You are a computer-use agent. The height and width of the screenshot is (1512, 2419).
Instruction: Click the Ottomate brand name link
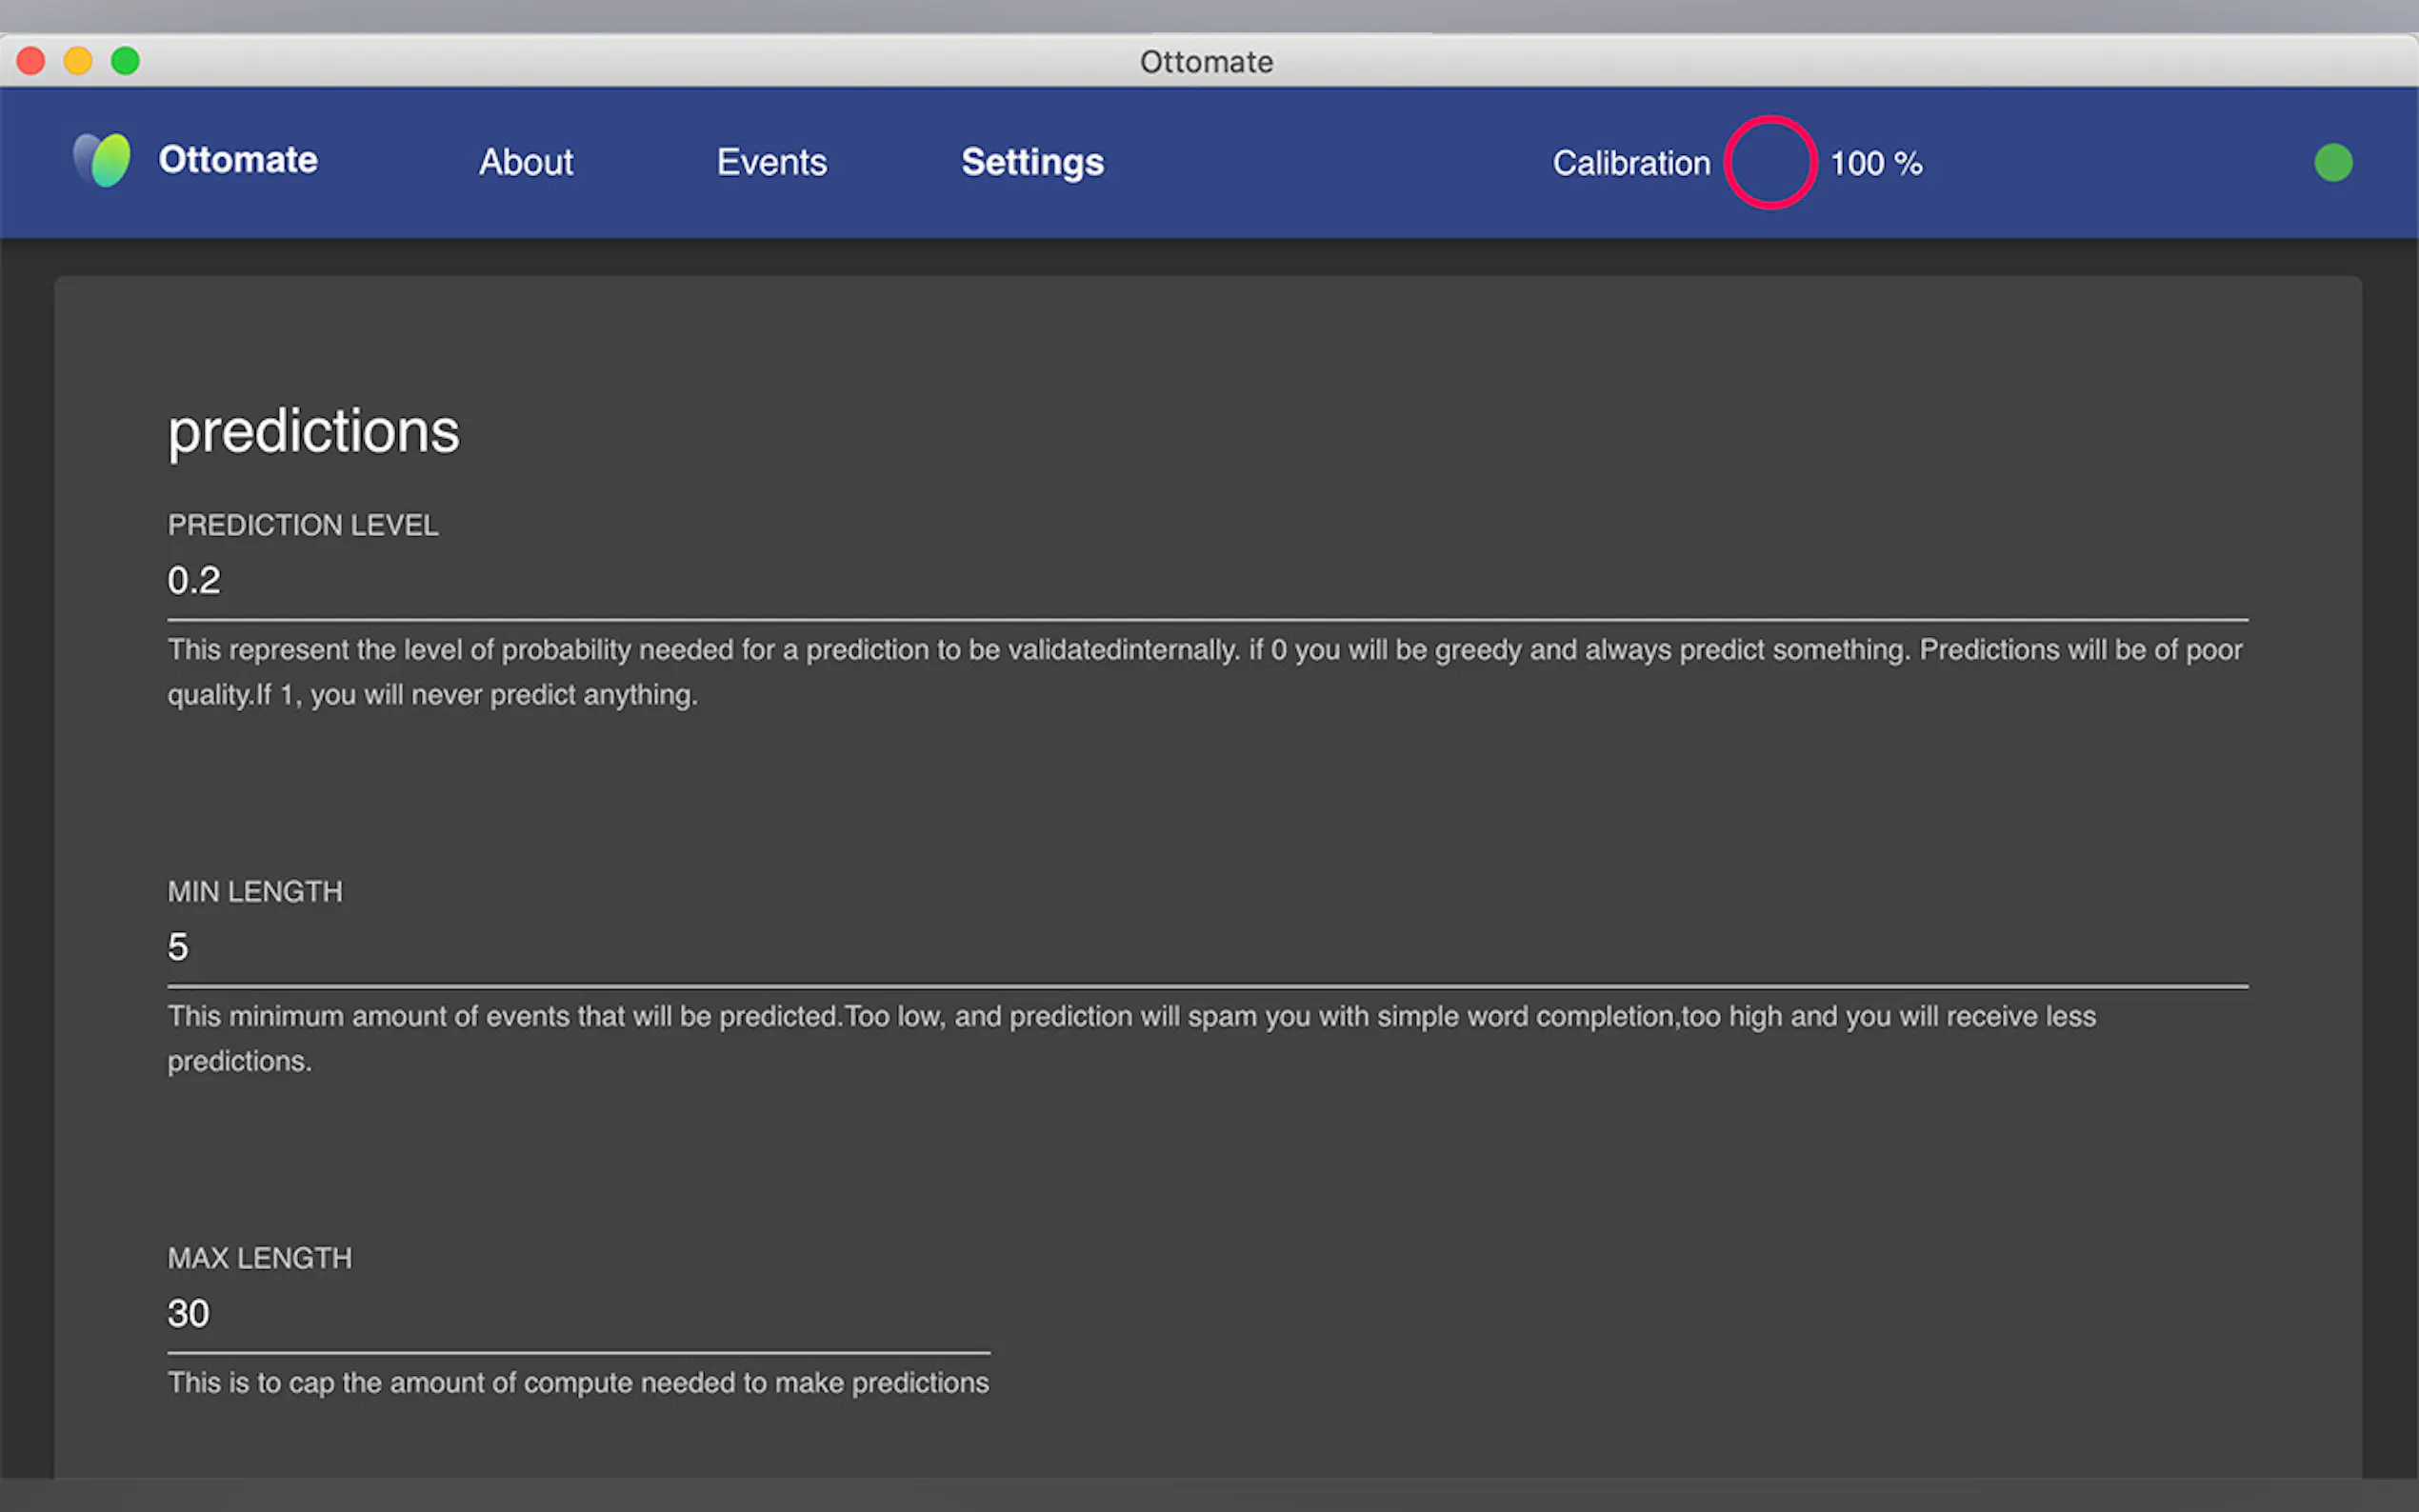click(238, 160)
